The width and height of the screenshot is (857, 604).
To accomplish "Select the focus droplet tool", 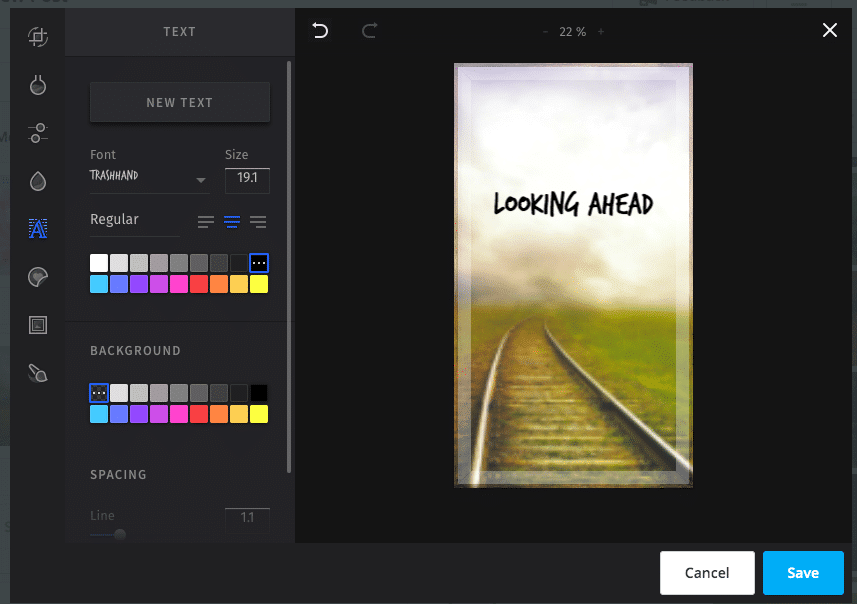I will pos(38,181).
